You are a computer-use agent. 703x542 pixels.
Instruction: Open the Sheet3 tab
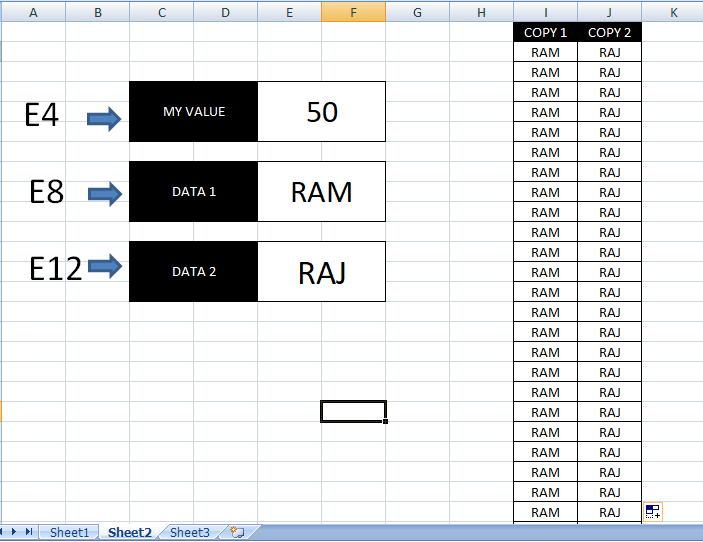click(x=190, y=532)
